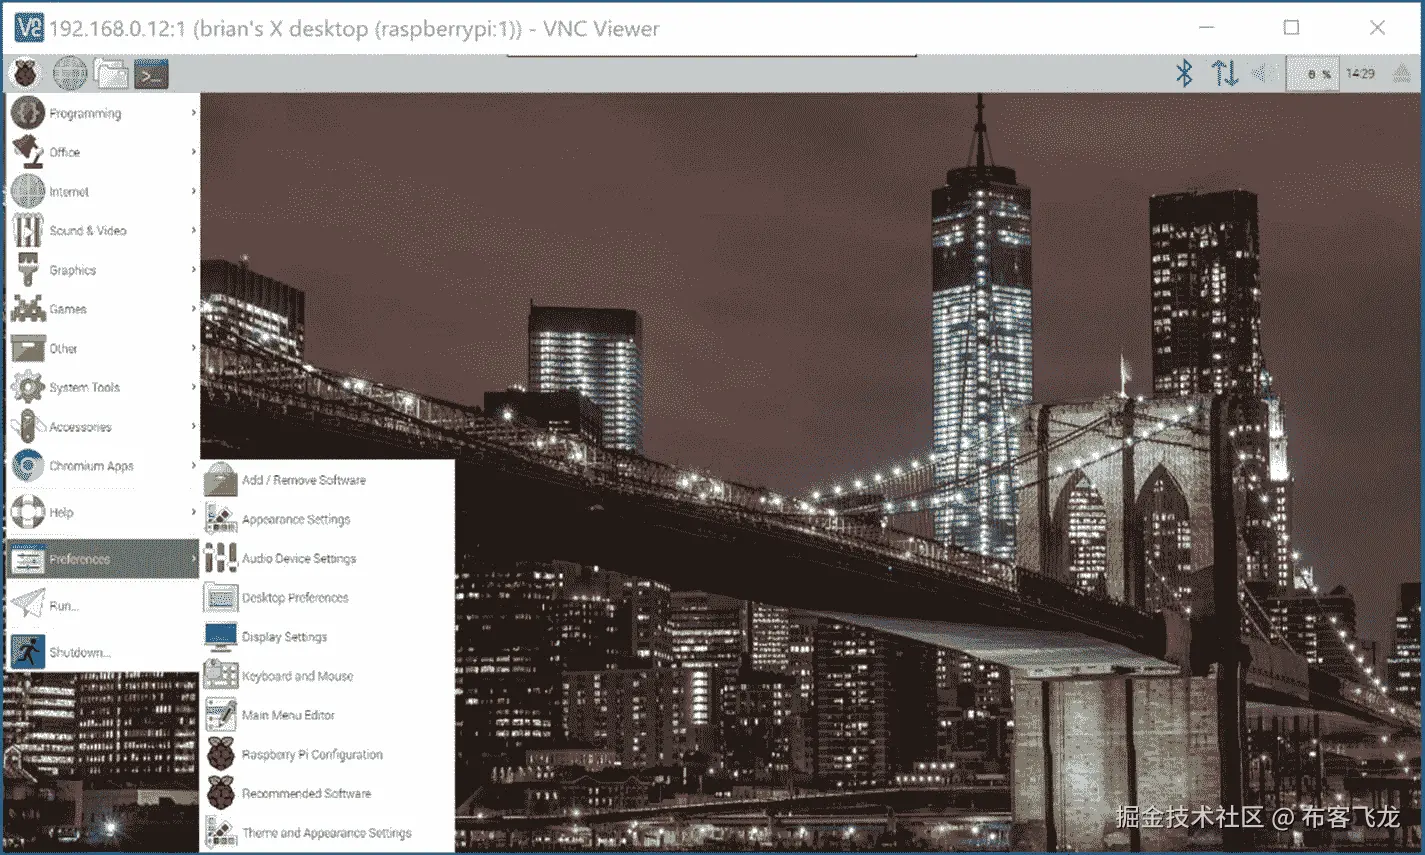
Task: Launch the Terminal icon in taskbar
Action: [152, 73]
